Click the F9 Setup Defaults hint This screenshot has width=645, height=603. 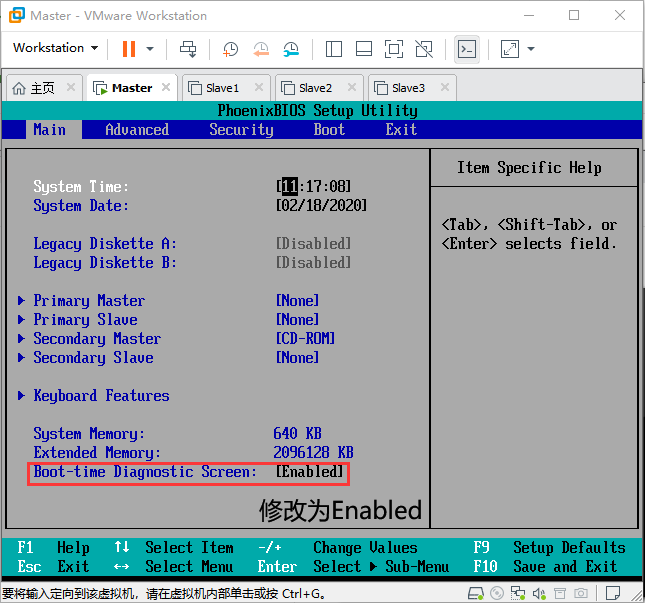point(549,547)
